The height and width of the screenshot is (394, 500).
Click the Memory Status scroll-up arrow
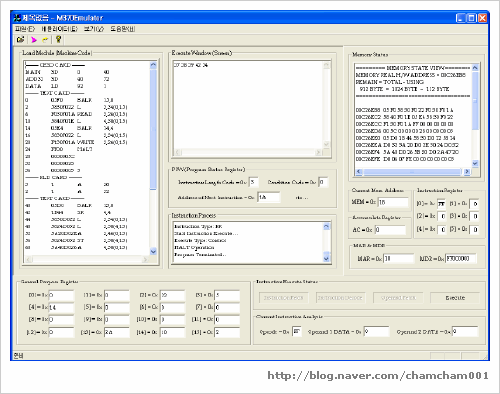coord(475,68)
